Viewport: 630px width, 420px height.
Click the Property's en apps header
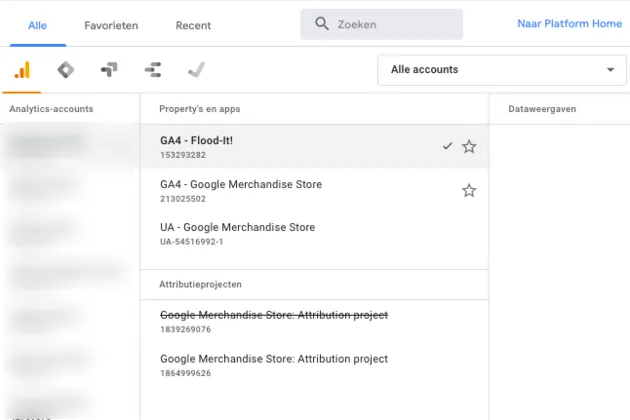[x=200, y=109]
